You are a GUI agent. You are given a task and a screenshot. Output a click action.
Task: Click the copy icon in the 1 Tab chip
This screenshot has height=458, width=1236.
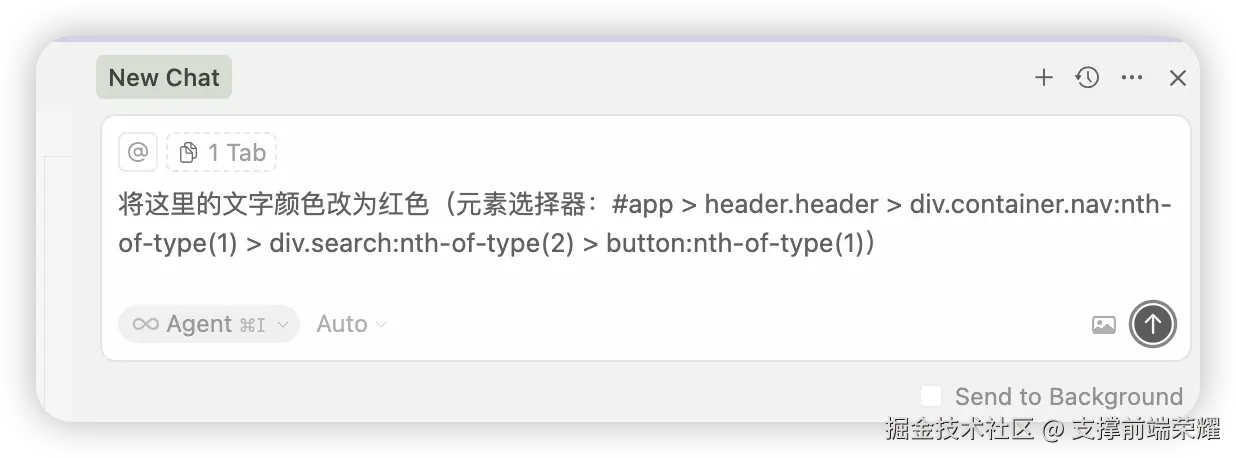click(188, 153)
